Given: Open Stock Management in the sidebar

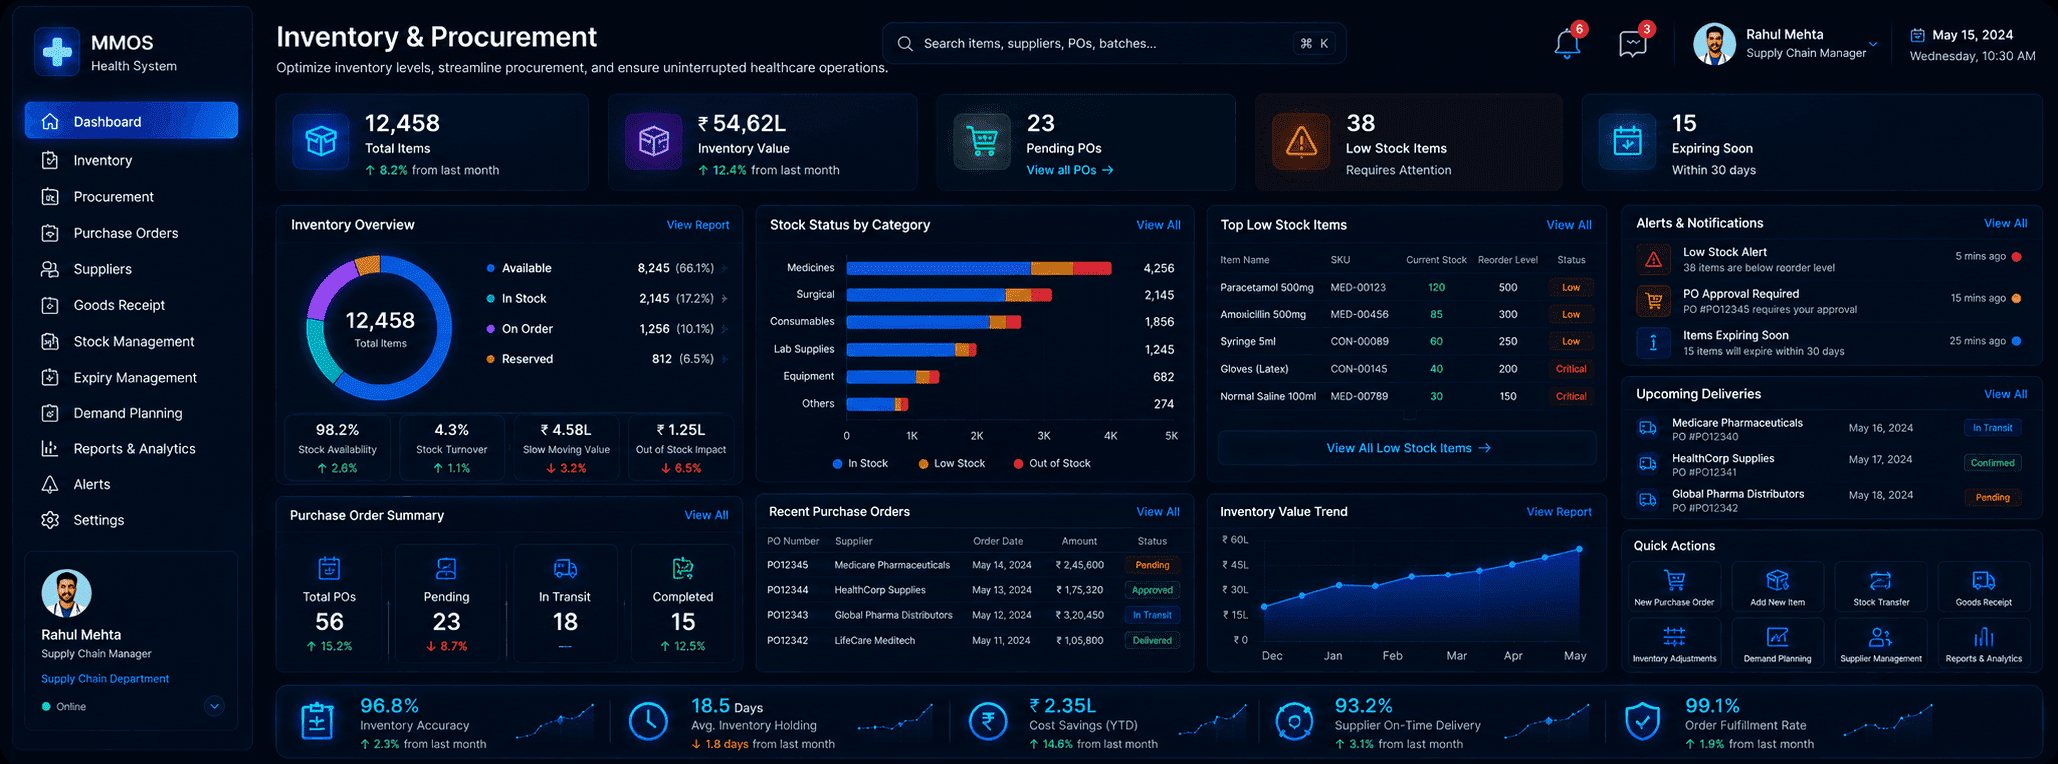Looking at the screenshot, I should point(131,341).
